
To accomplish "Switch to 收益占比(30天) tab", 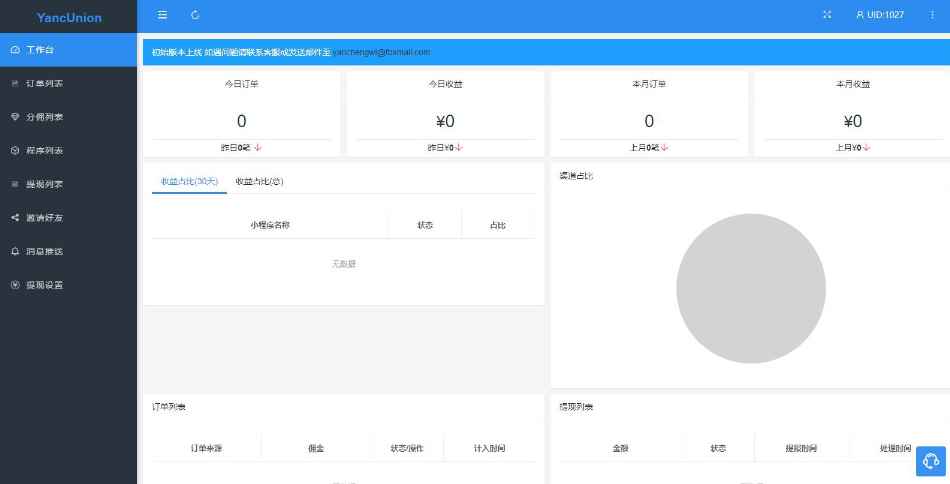I will tap(189, 181).
